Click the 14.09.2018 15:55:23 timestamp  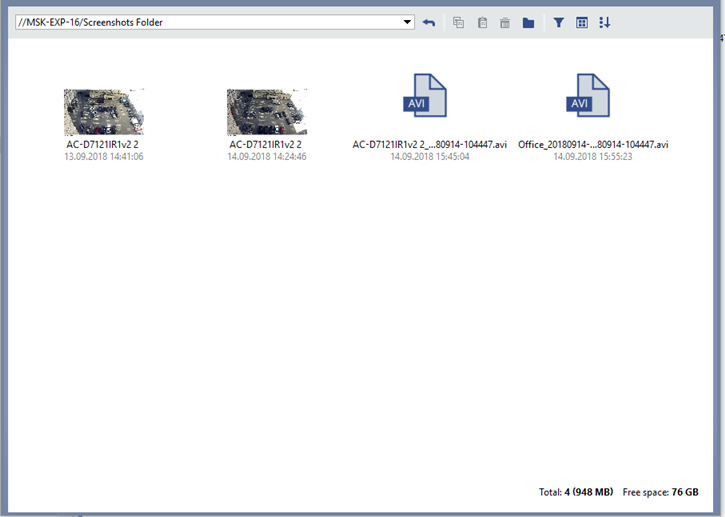point(593,157)
